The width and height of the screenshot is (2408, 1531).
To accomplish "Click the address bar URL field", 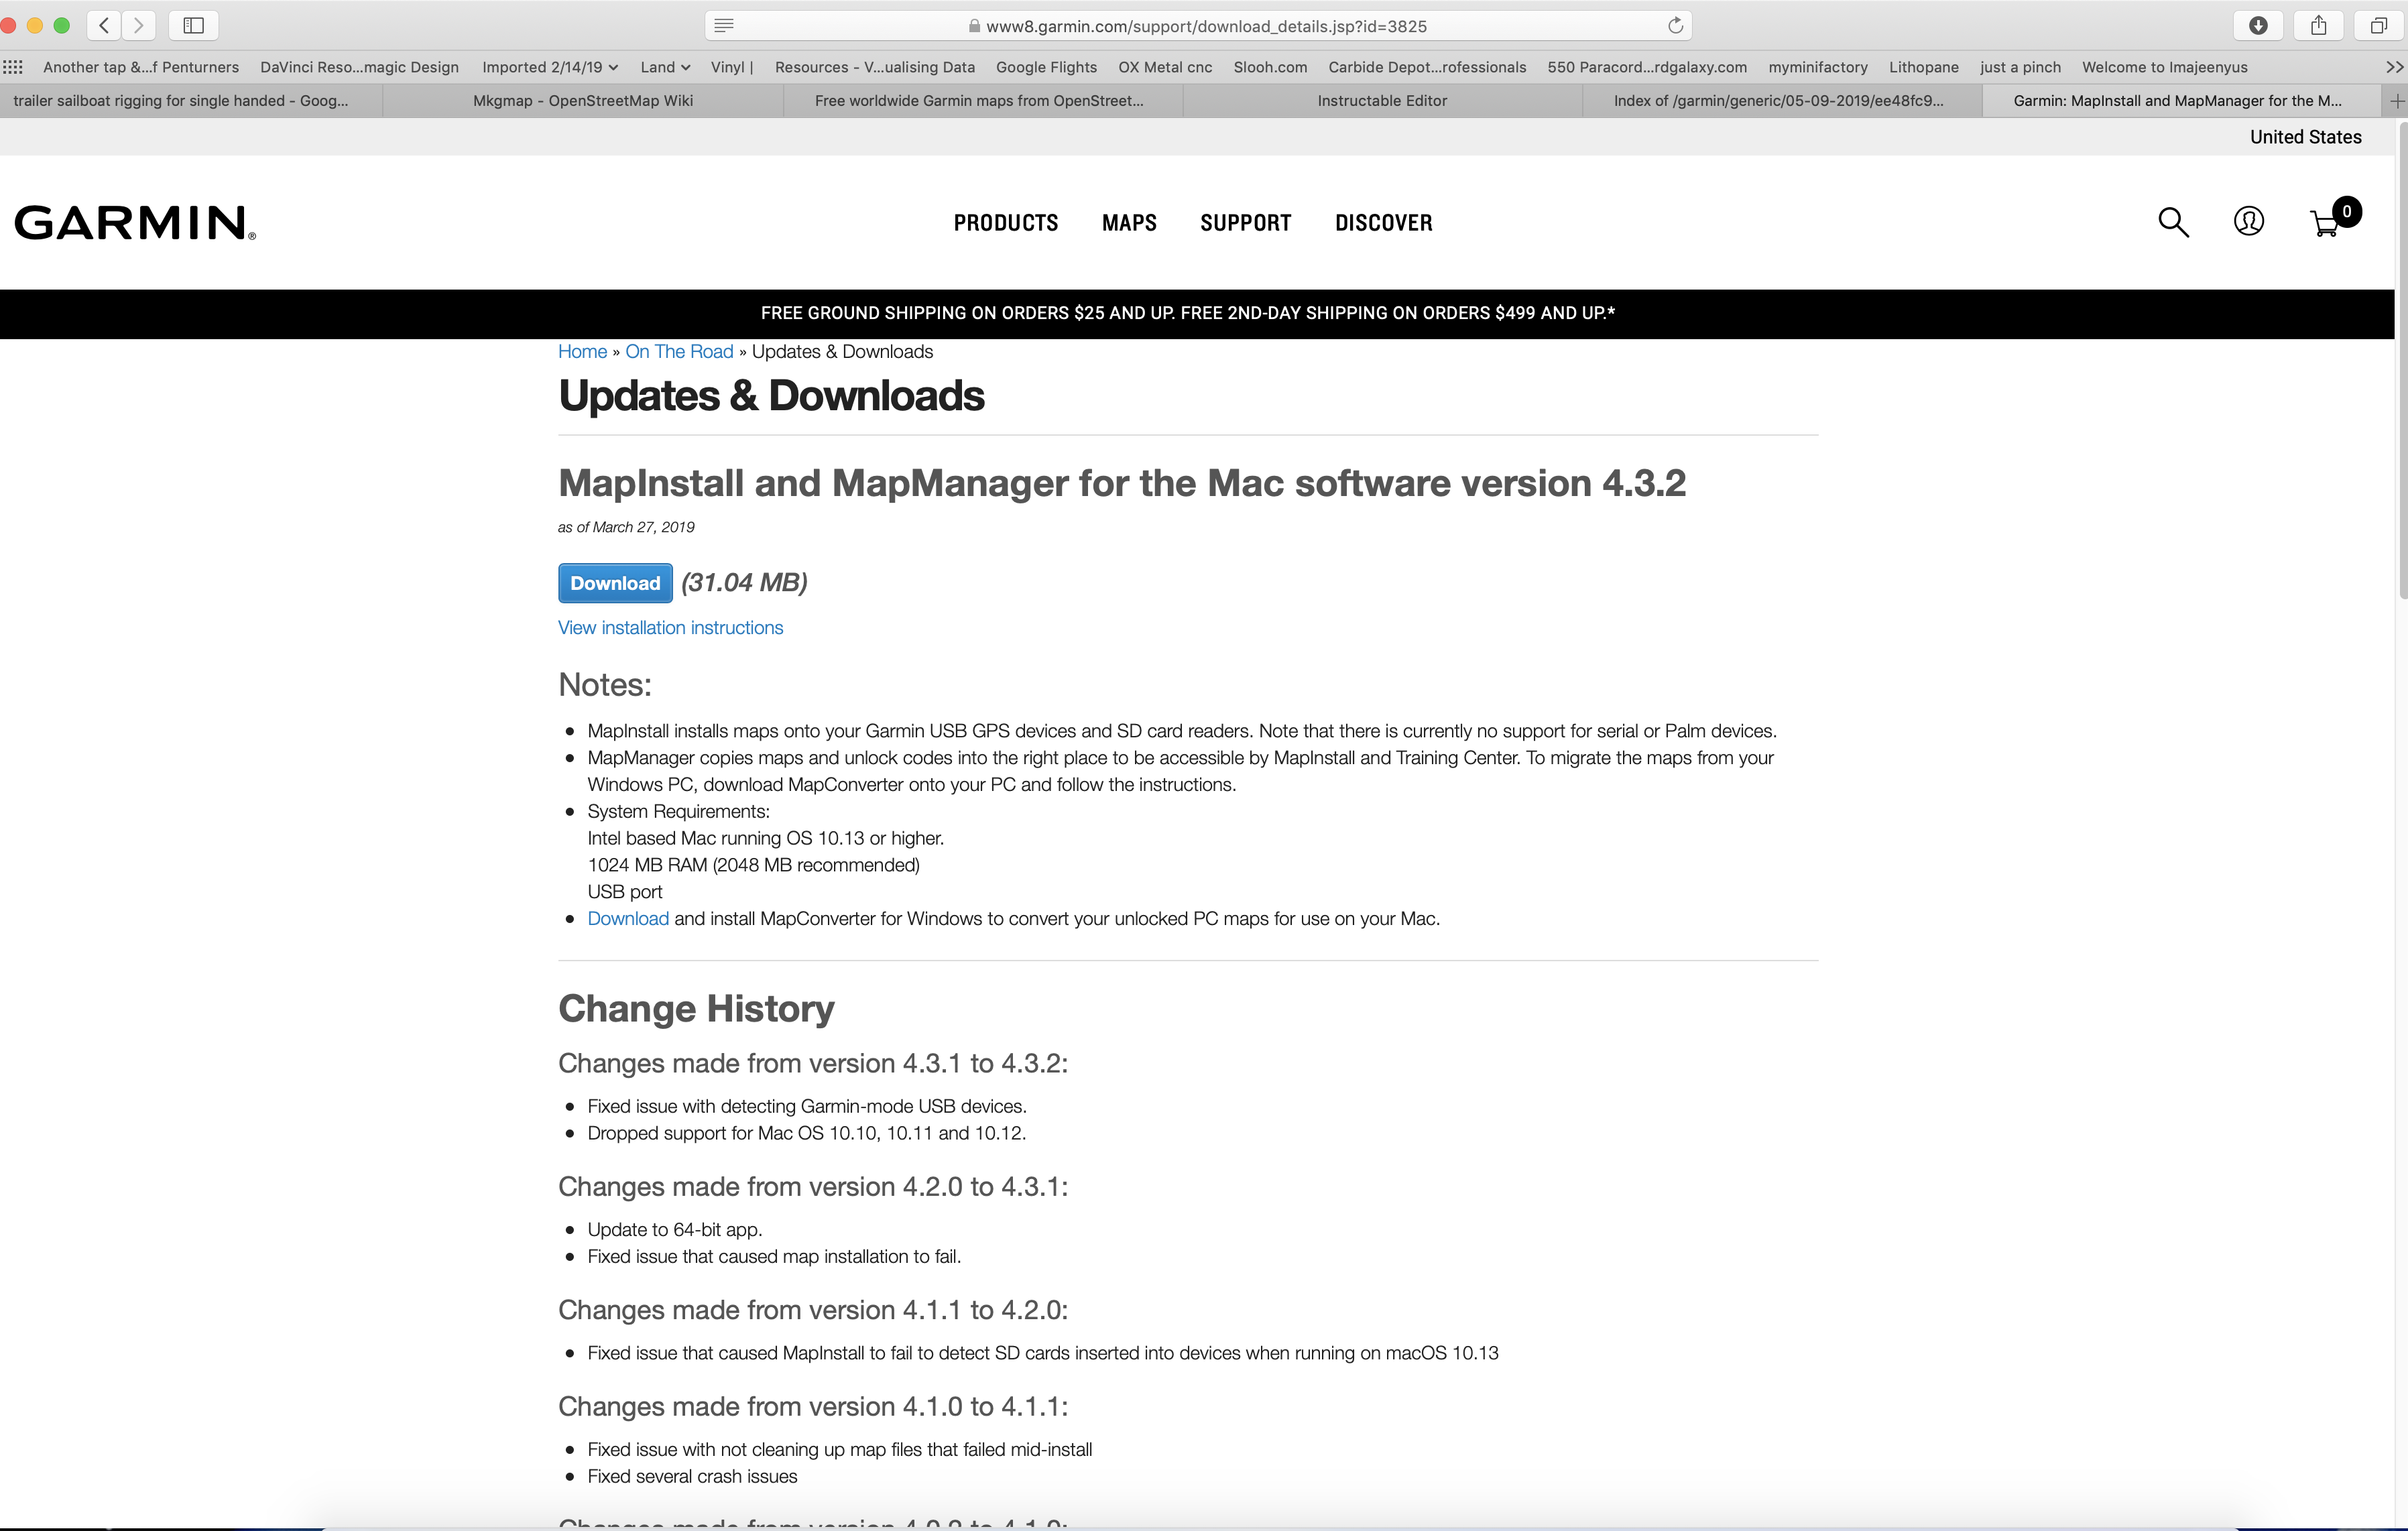I will [x=1198, y=26].
